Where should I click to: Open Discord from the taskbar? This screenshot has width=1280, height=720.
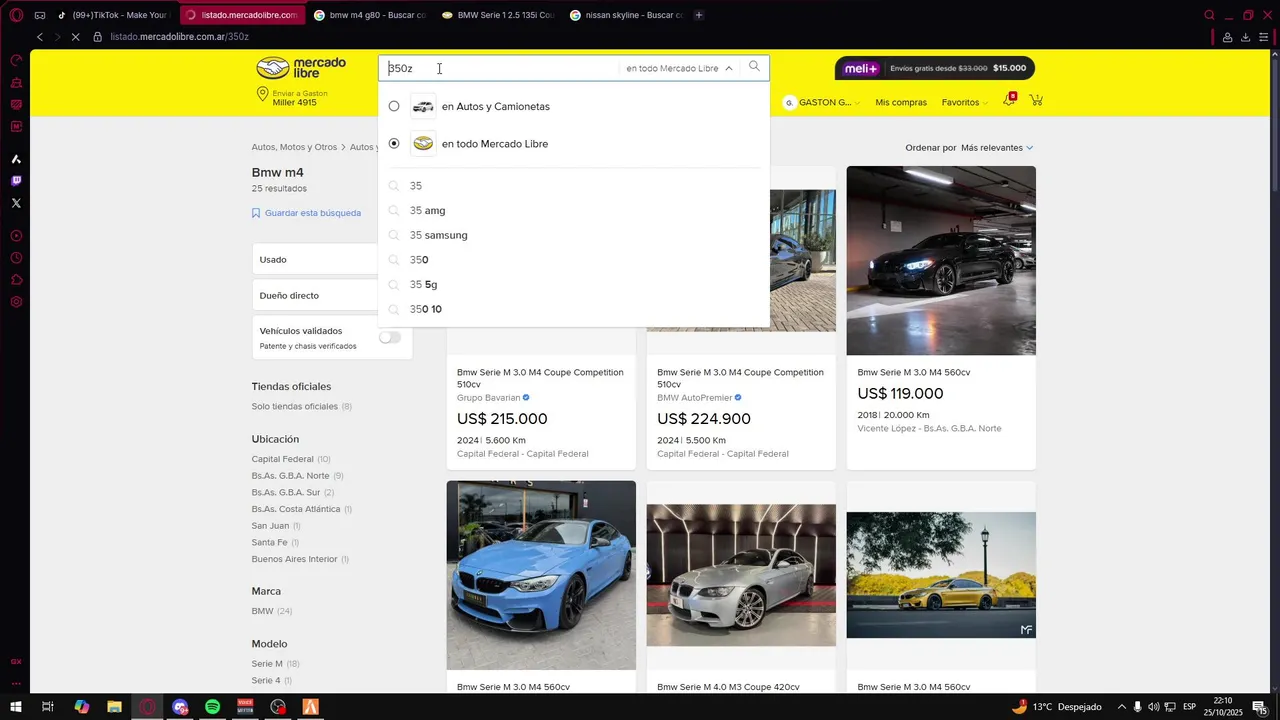pos(180,707)
